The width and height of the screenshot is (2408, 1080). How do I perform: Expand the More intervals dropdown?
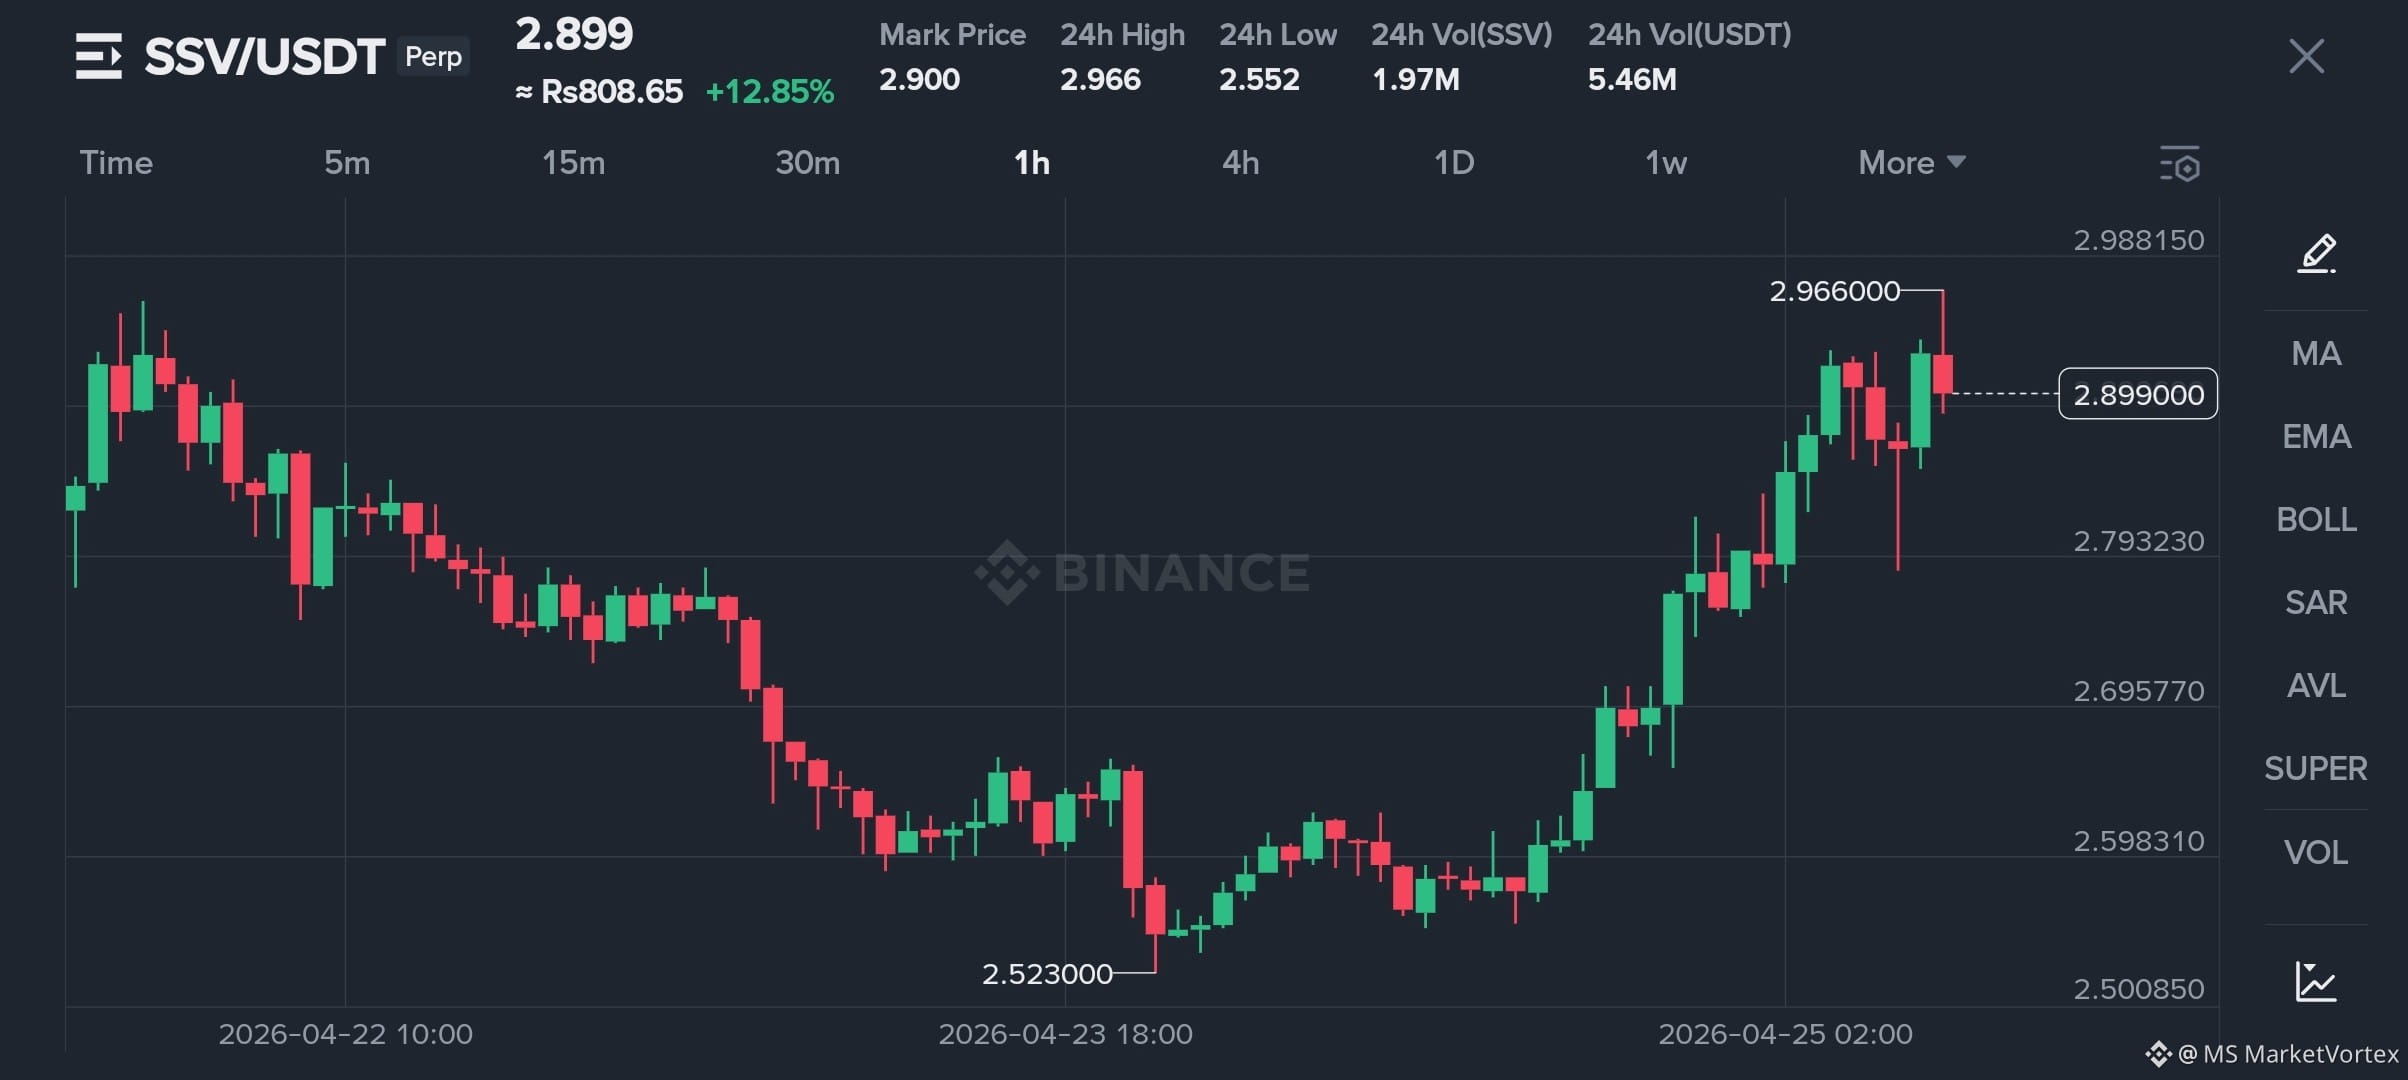[1912, 162]
